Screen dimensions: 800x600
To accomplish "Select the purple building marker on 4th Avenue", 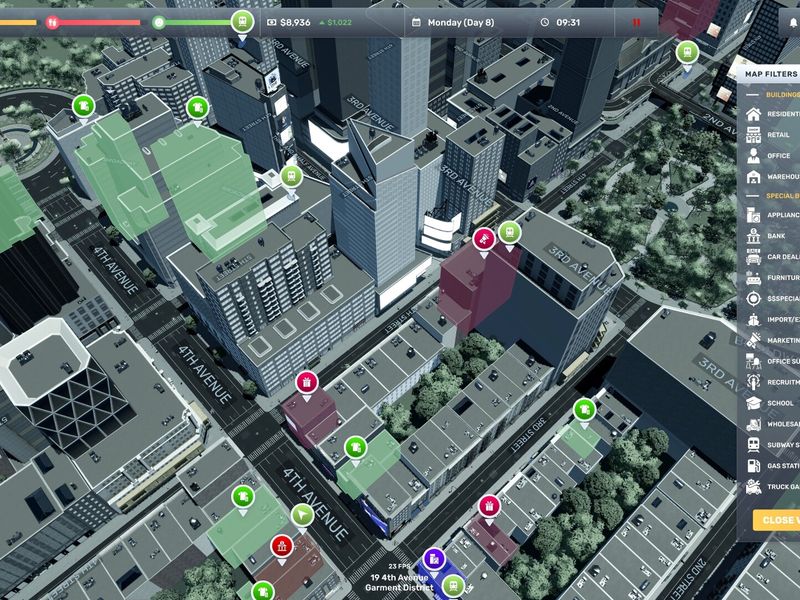I will 434,560.
